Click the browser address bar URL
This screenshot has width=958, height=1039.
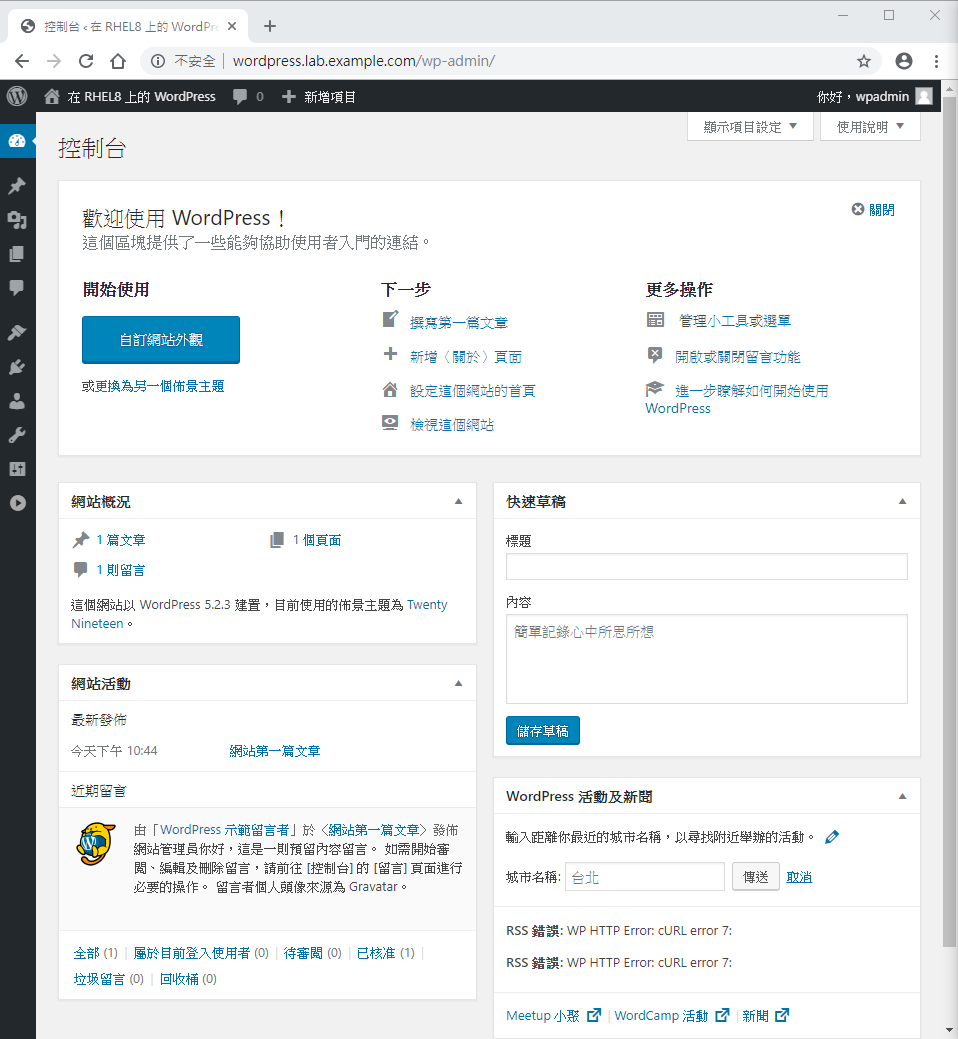tap(364, 61)
